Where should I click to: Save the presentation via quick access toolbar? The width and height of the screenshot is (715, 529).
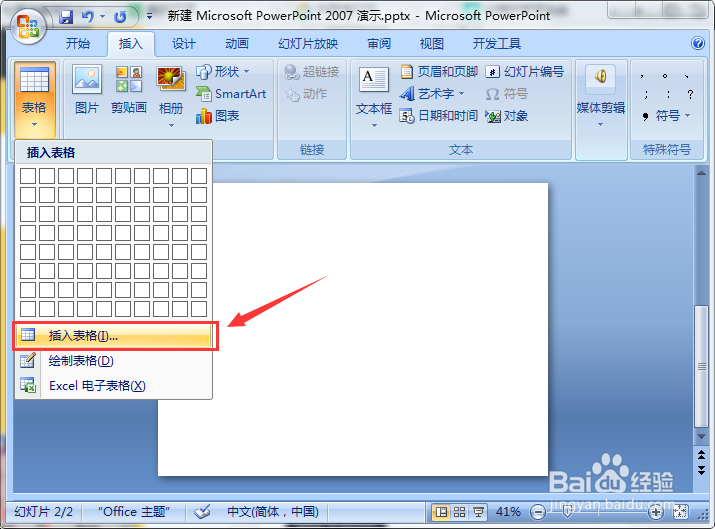point(67,17)
